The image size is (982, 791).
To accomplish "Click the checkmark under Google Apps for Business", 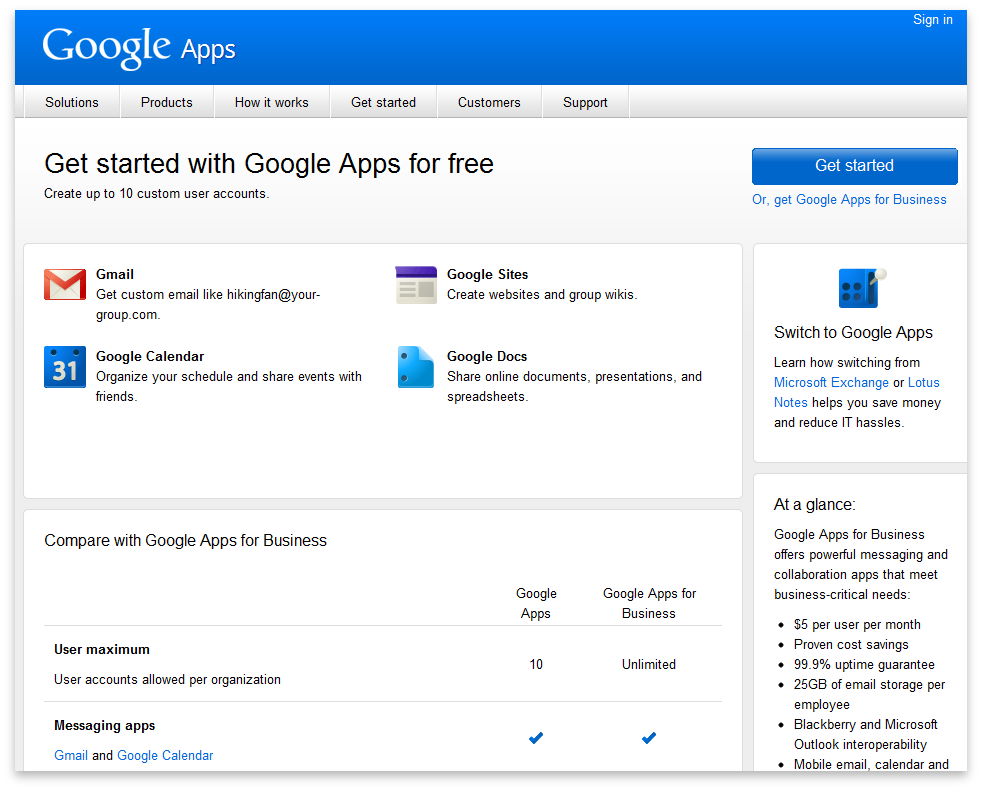I will pyautogui.click(x=648, y=737).
